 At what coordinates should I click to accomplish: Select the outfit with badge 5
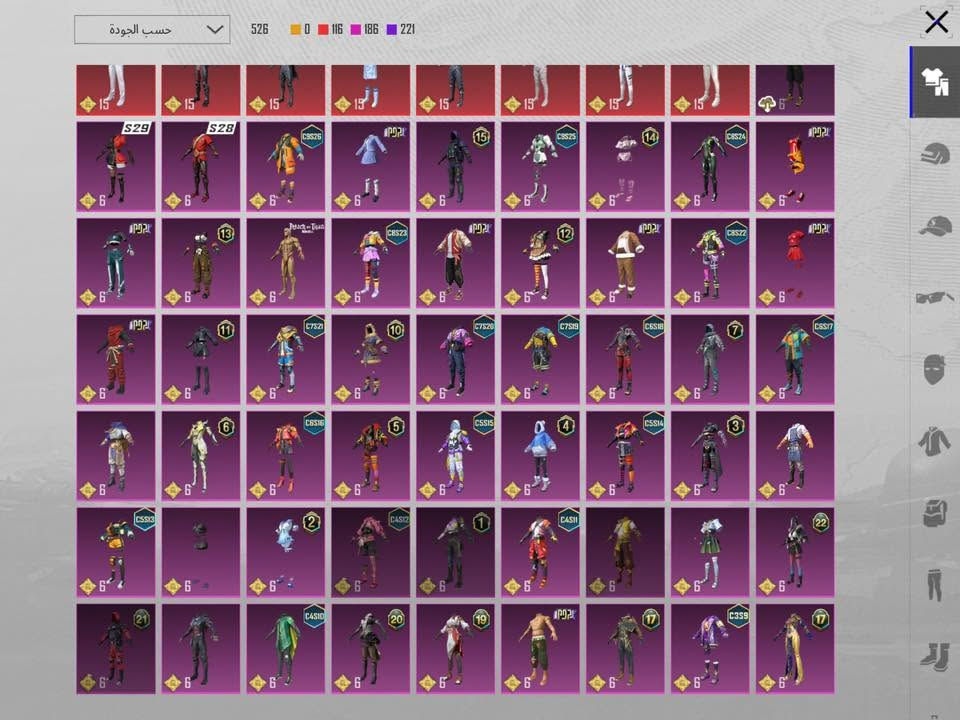[371, 456]
